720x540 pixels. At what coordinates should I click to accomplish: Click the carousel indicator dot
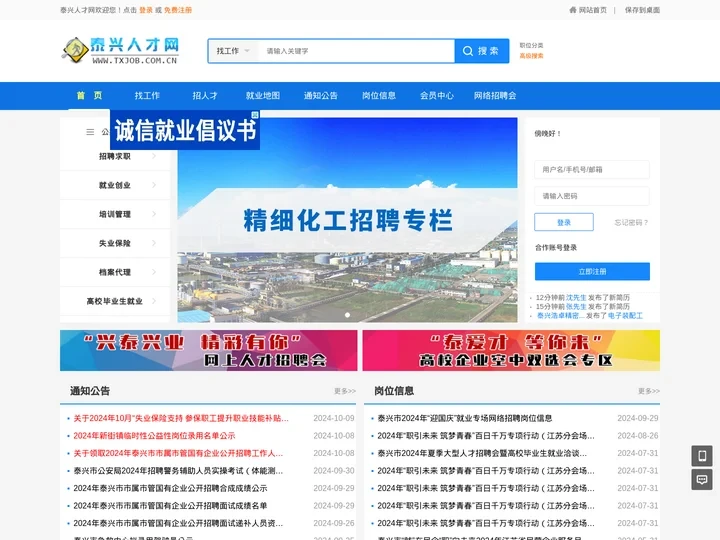348,315
